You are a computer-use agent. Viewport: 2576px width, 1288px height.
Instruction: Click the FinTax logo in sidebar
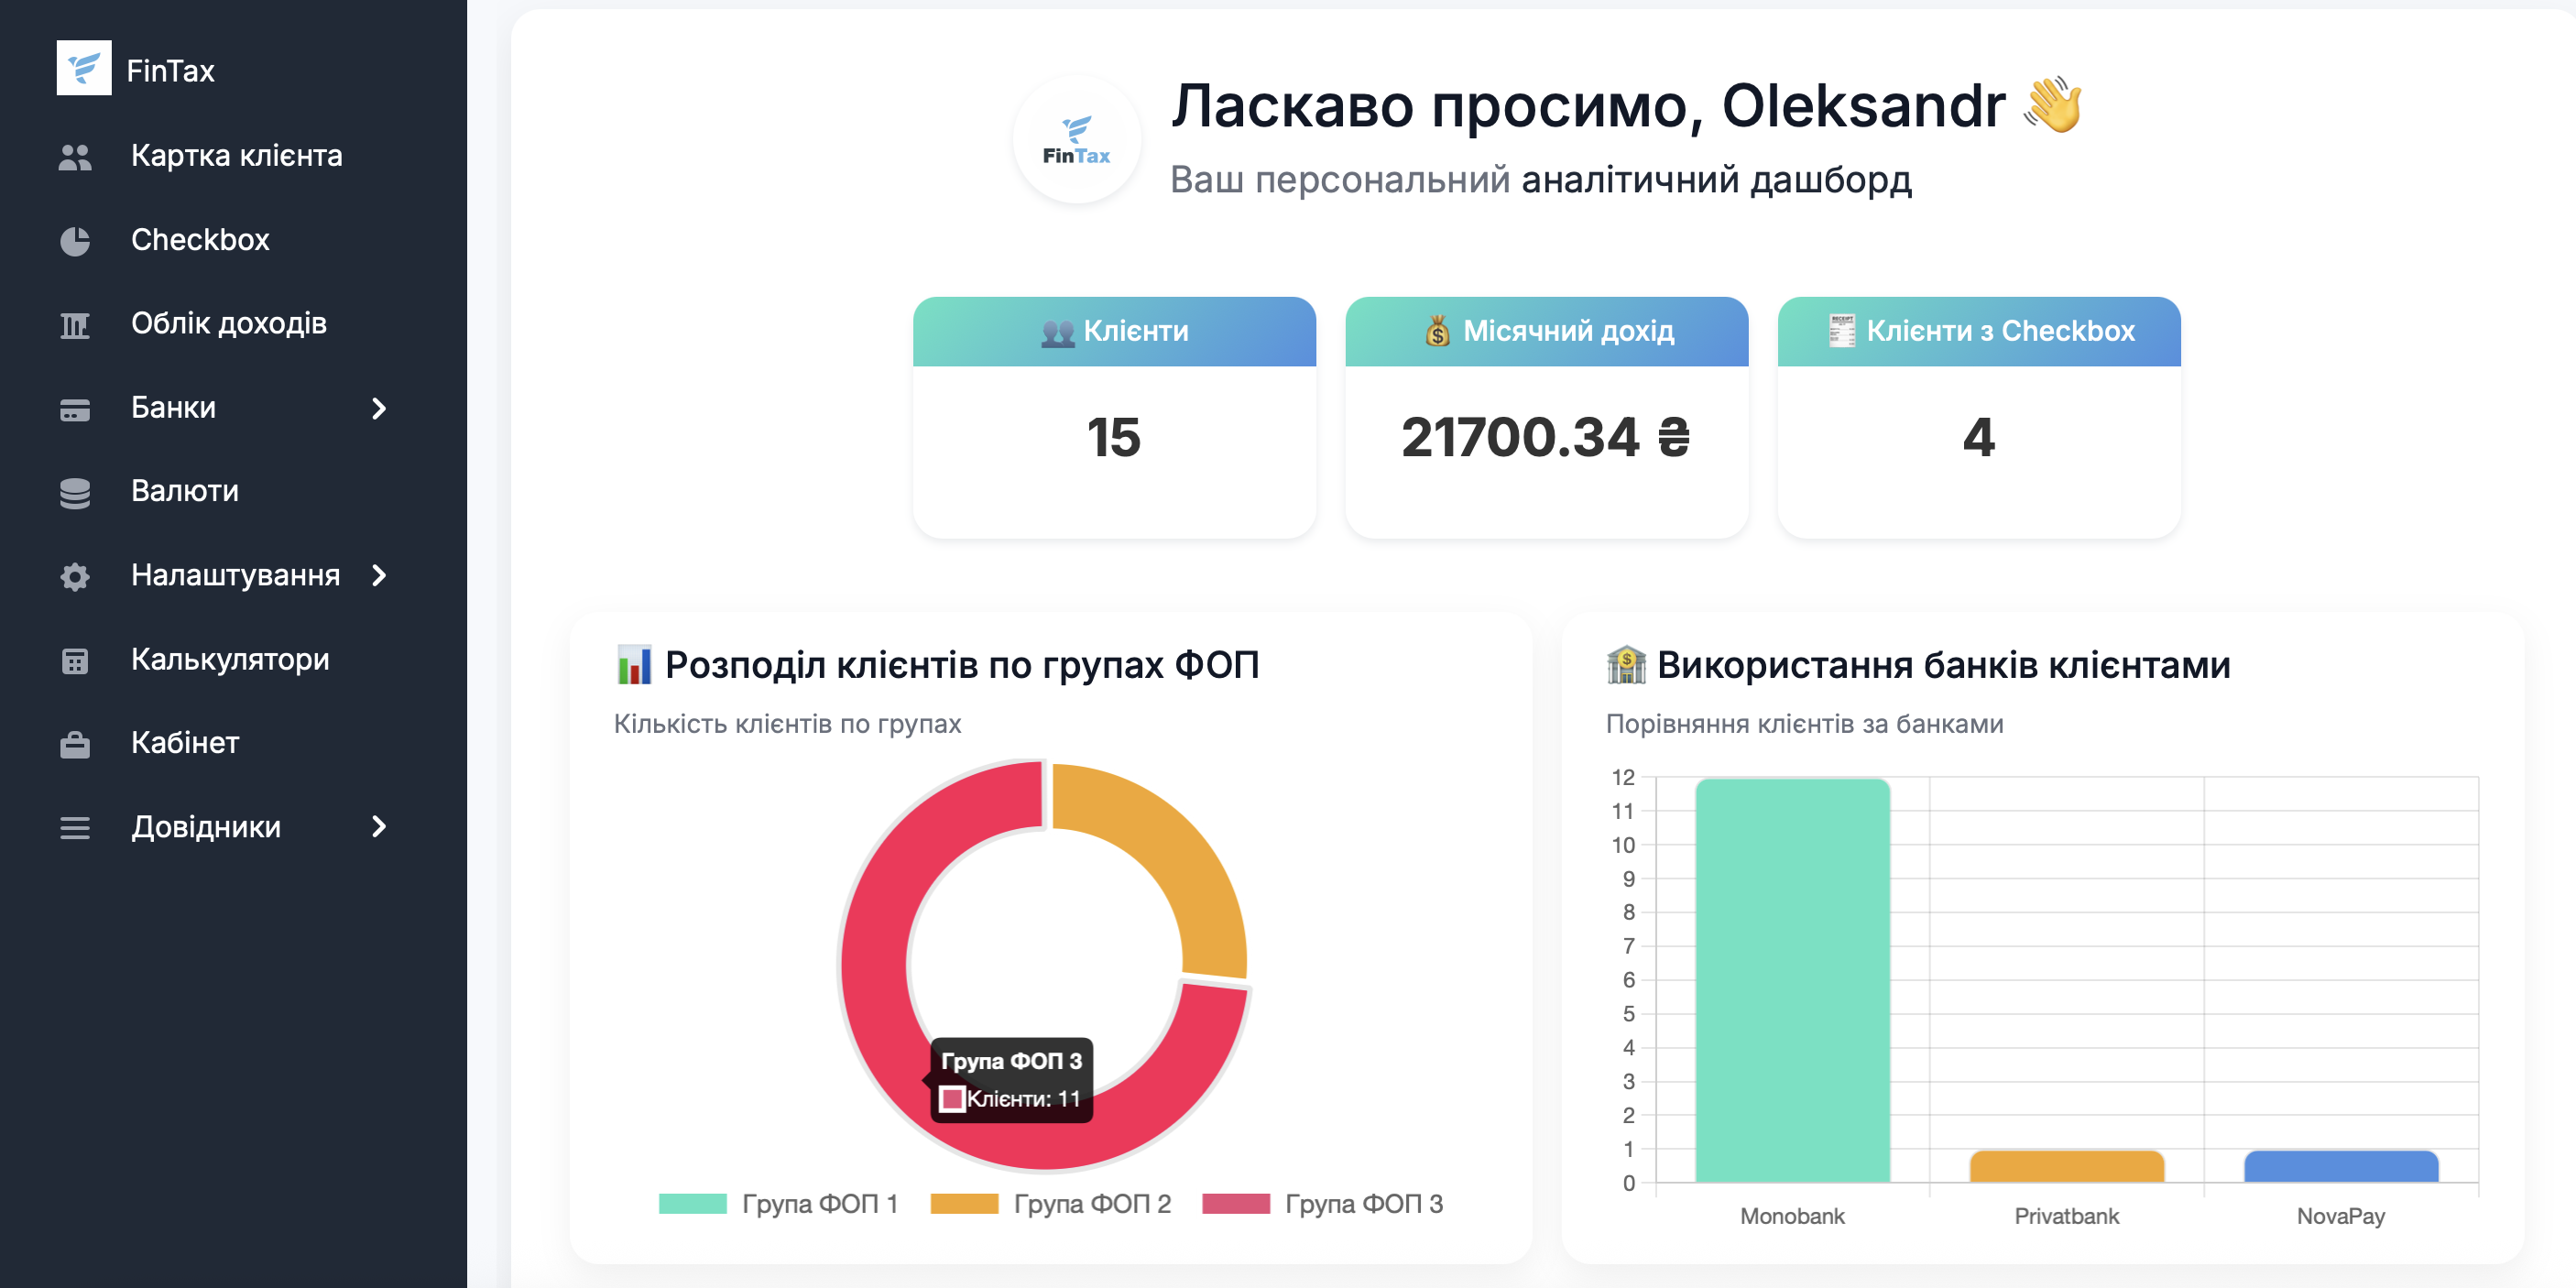click(x=84, y=69)
